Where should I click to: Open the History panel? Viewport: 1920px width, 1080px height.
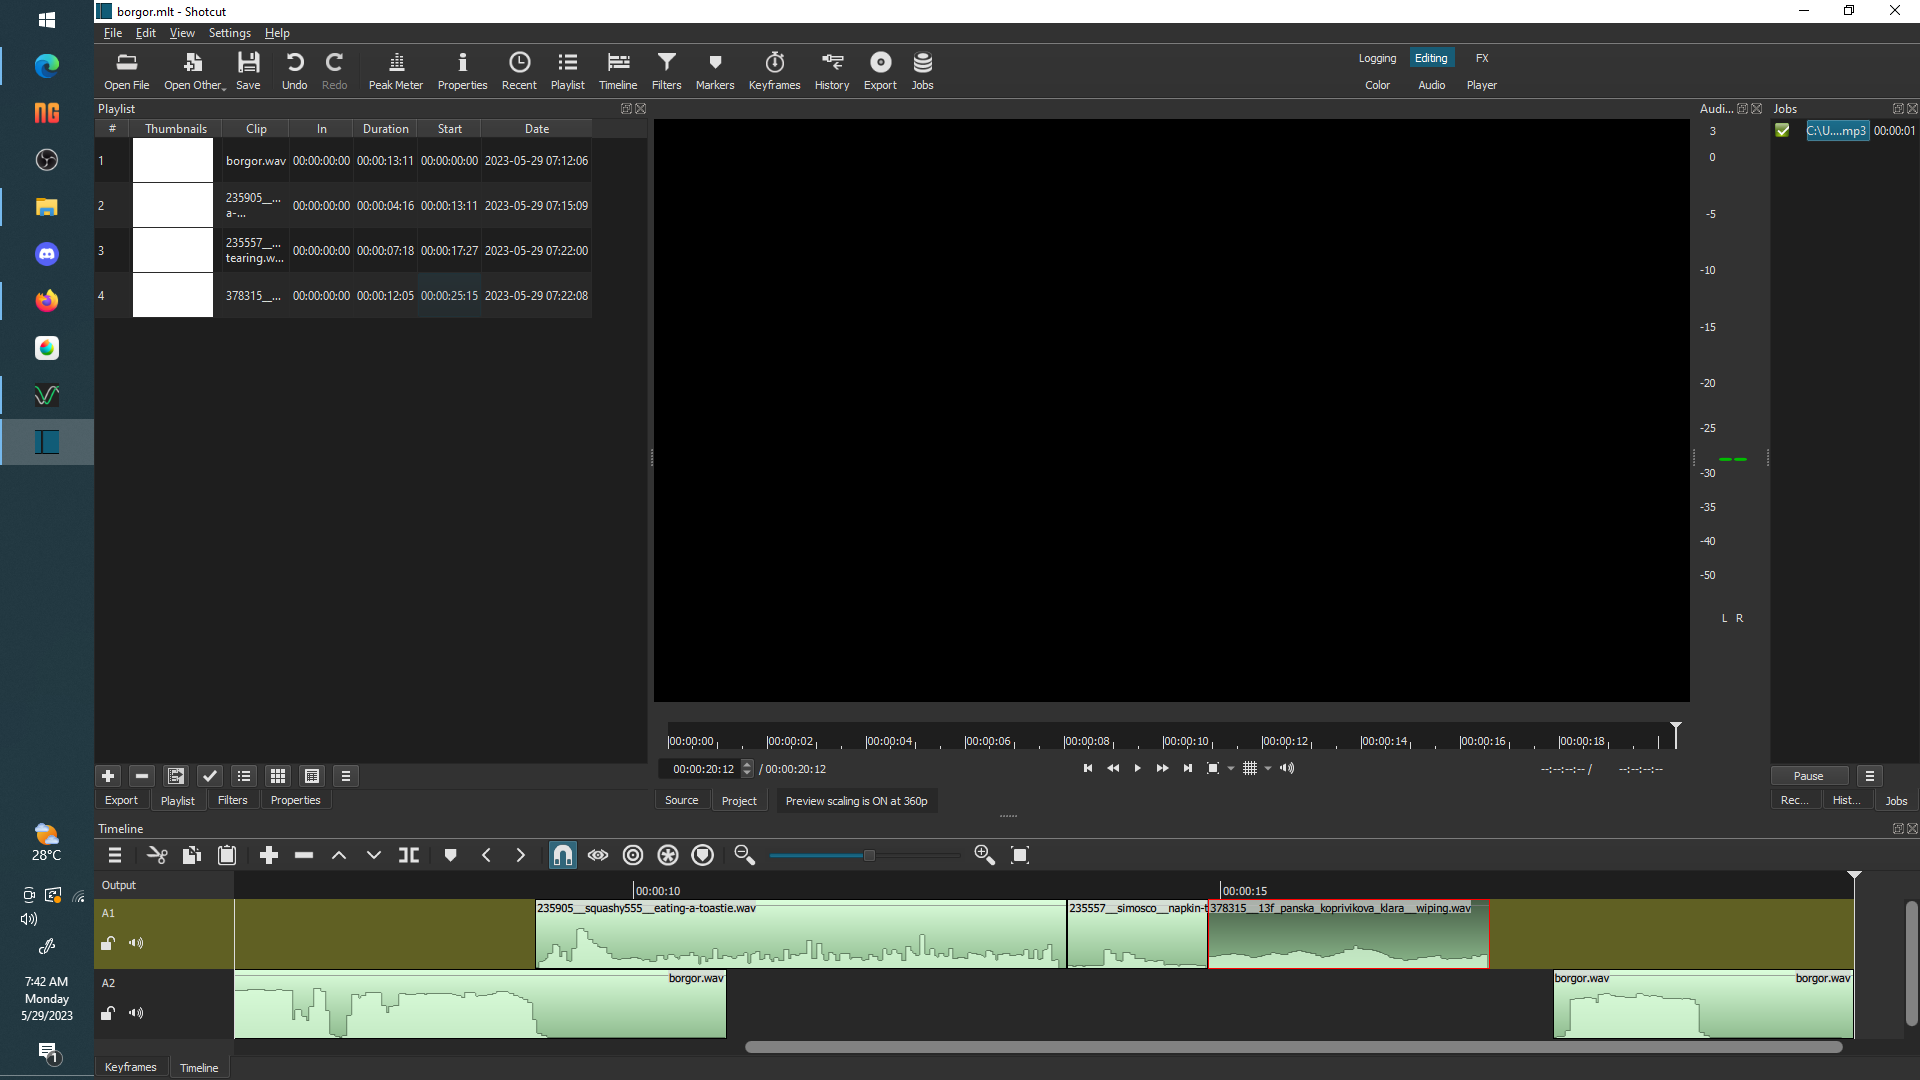click(x=832, y=71)
